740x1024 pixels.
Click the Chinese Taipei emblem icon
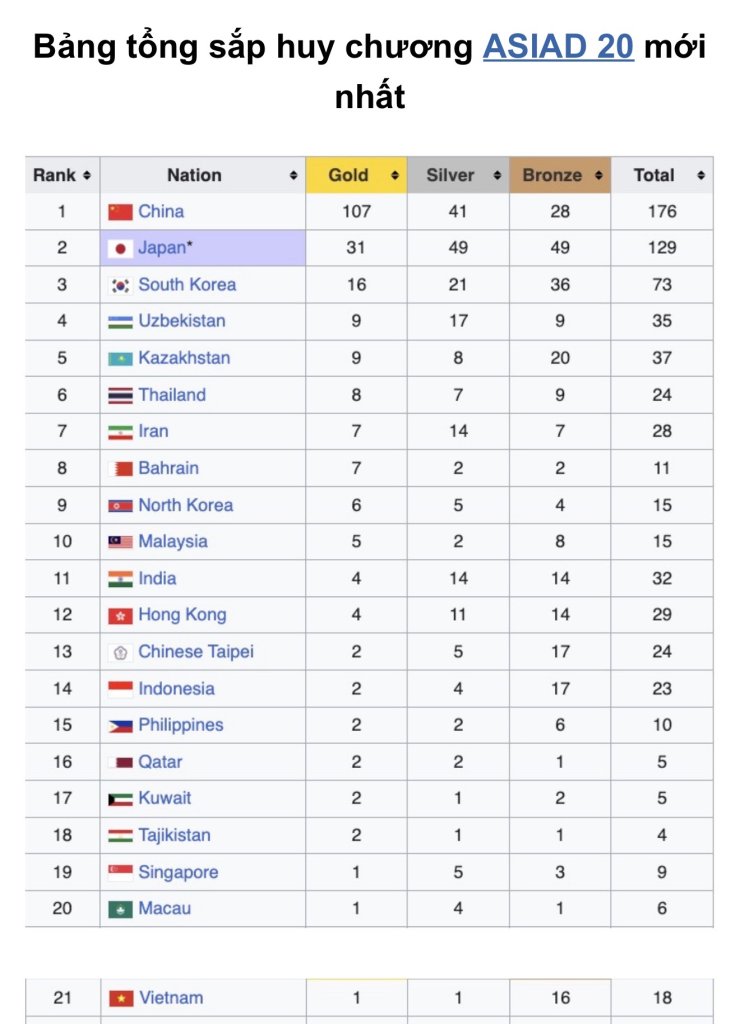120,652
